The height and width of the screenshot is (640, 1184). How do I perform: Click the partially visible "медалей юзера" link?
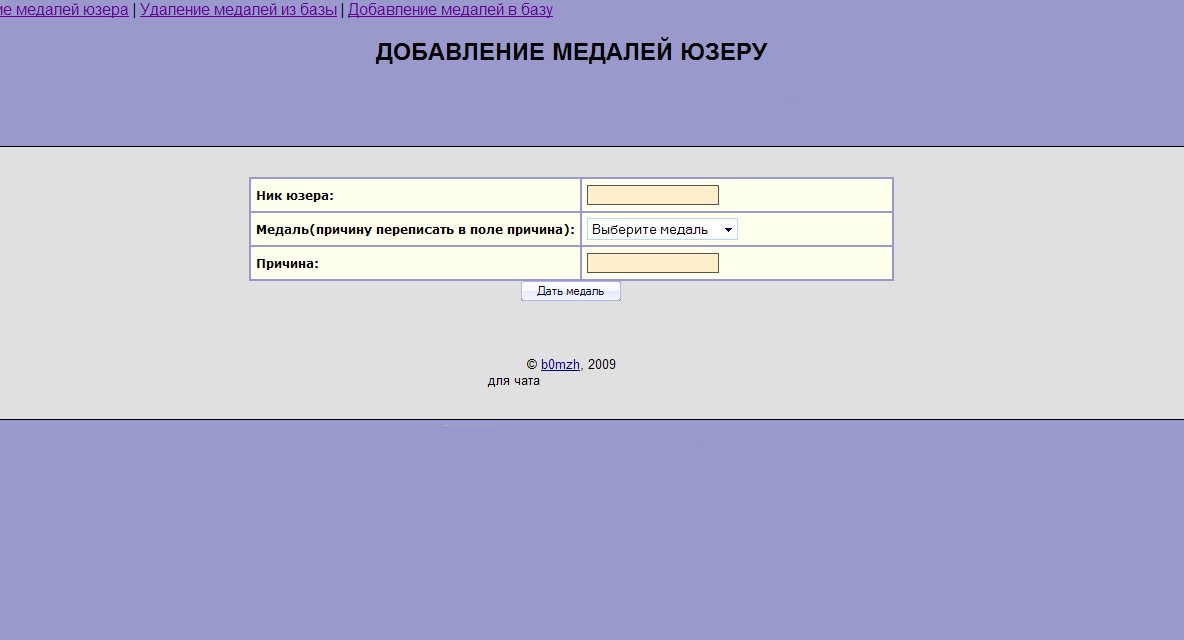(64, 10)
